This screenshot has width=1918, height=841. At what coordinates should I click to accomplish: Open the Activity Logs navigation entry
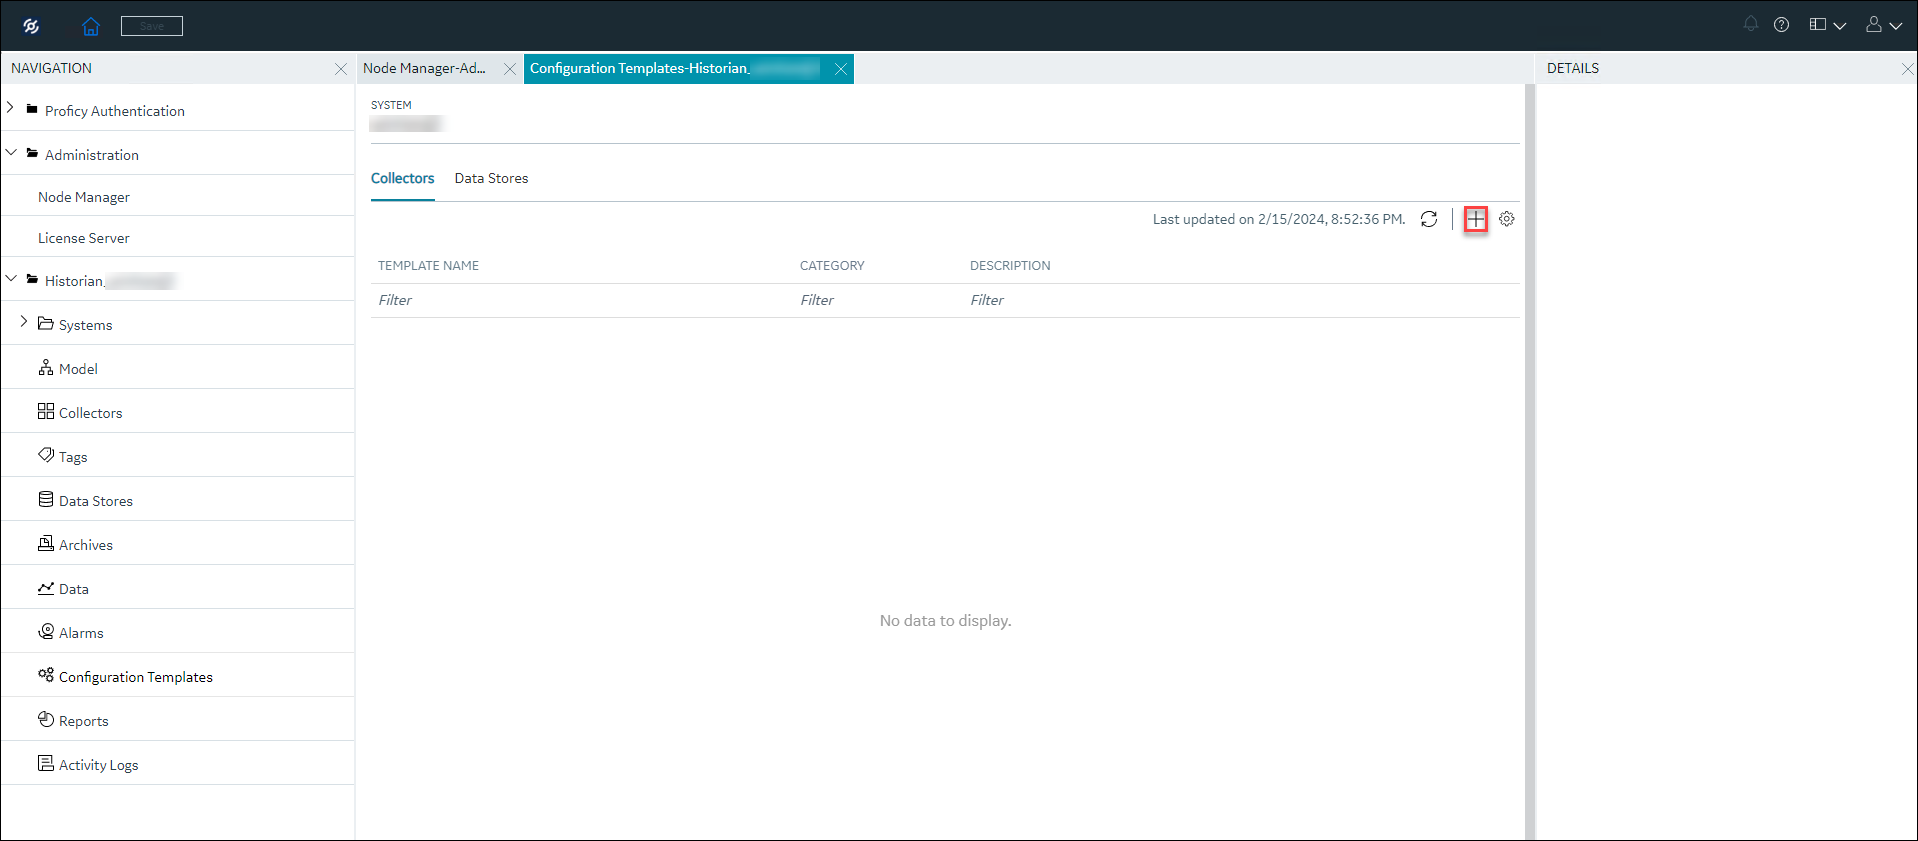[x=98, y=765]
